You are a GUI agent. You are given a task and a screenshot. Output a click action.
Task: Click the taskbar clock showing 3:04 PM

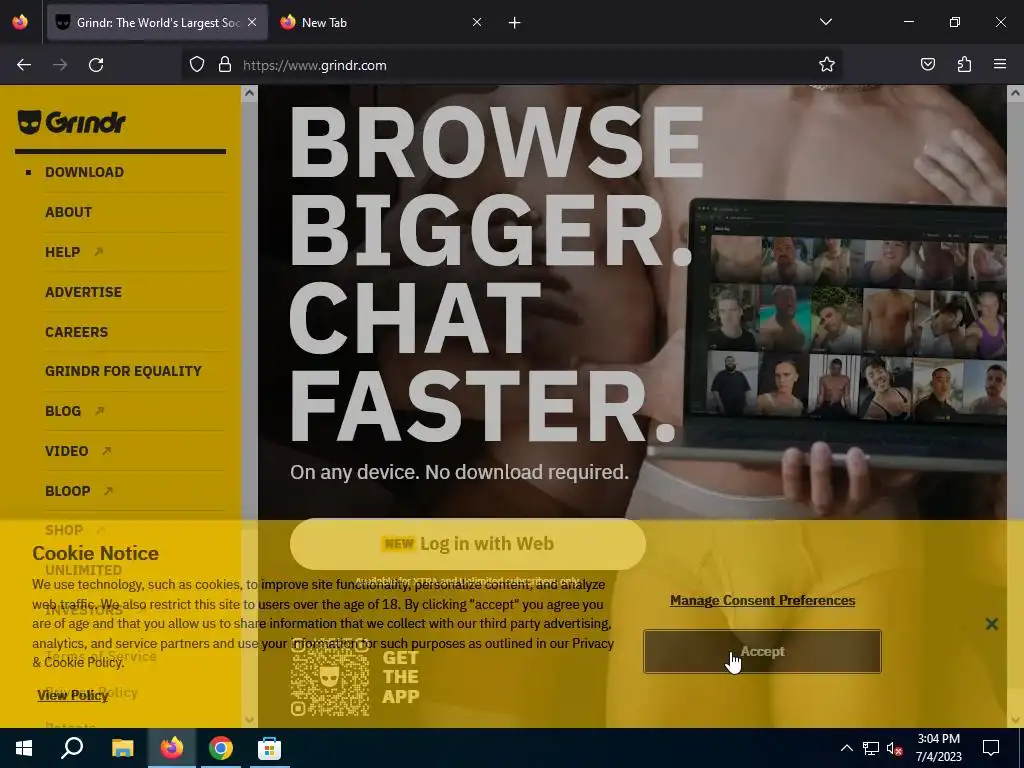(938, 748)
